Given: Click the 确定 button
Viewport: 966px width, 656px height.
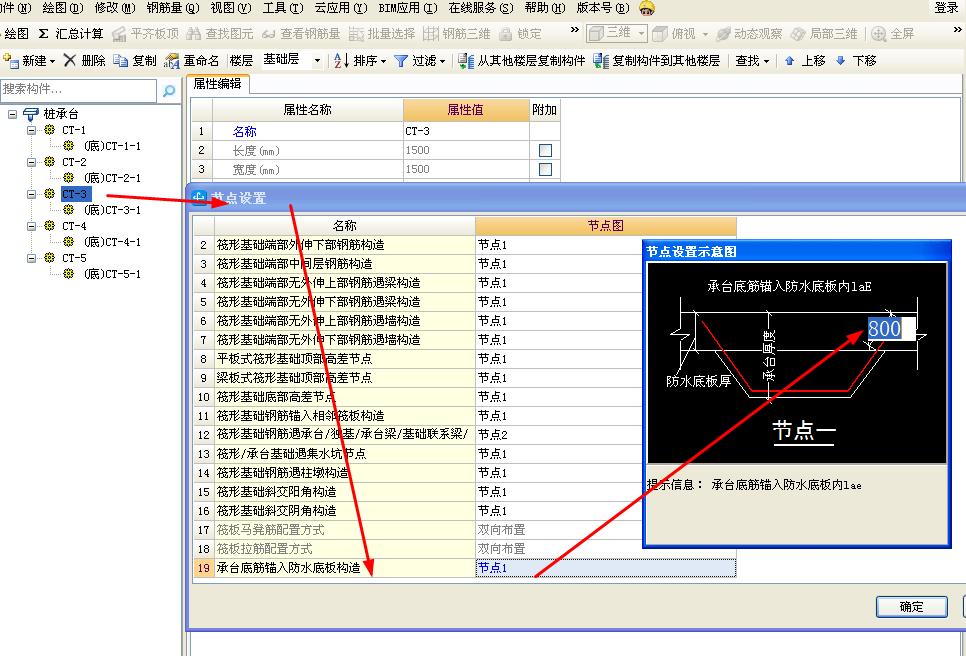Looking at the screenshot, I should [x=912, y=607].
